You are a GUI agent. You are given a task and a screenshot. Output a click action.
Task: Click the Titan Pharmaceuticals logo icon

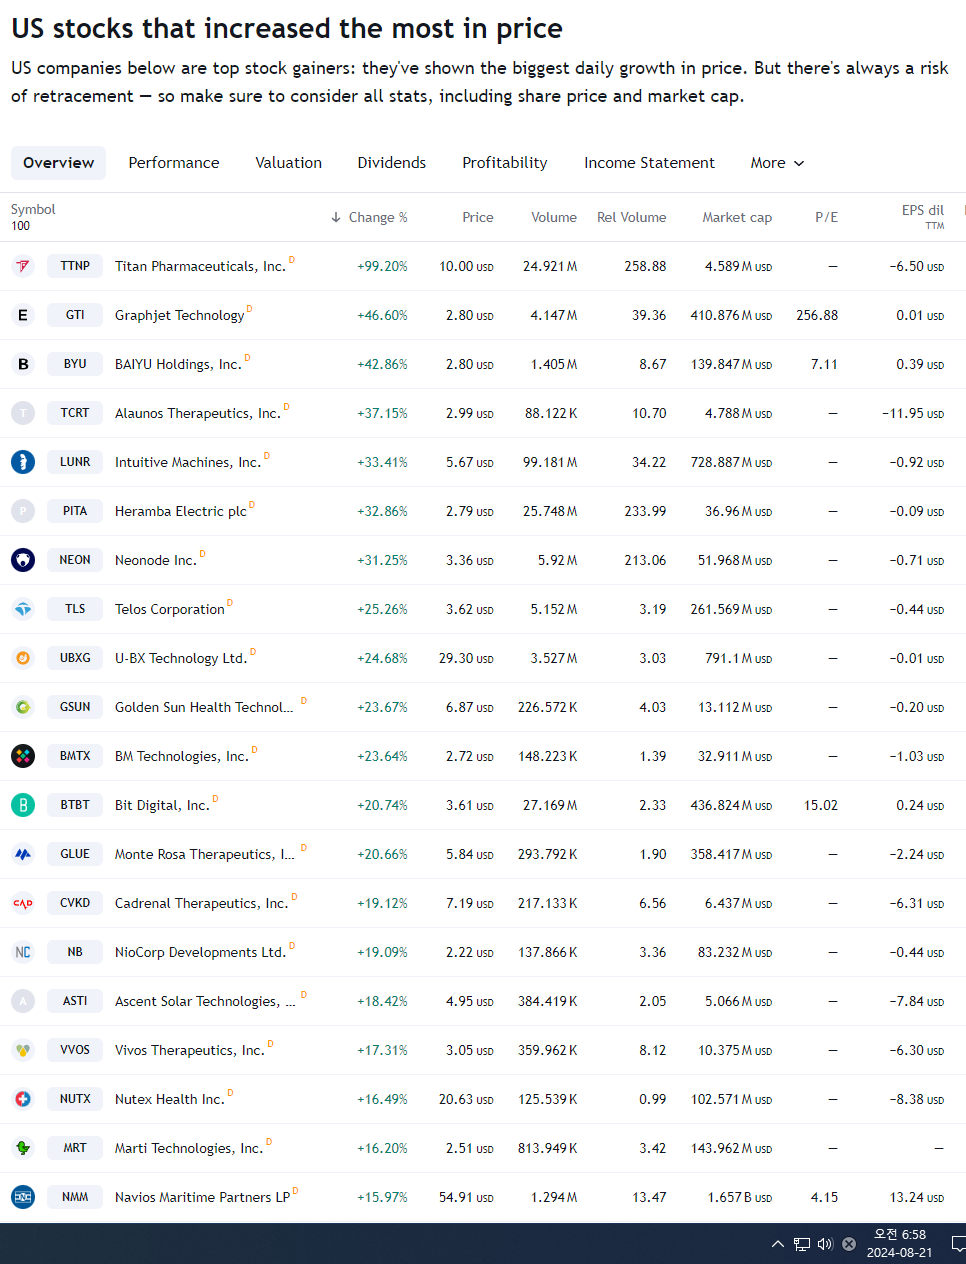(x=23, y=266)
